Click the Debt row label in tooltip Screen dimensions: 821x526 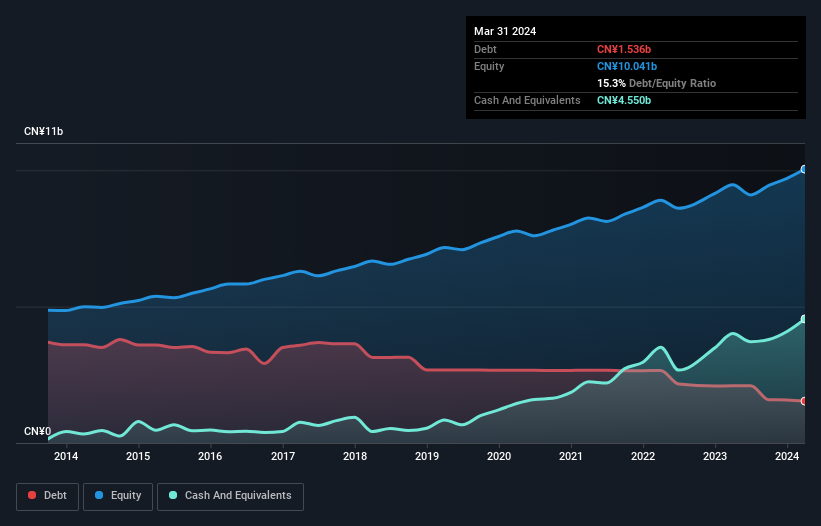click(485, 49)
